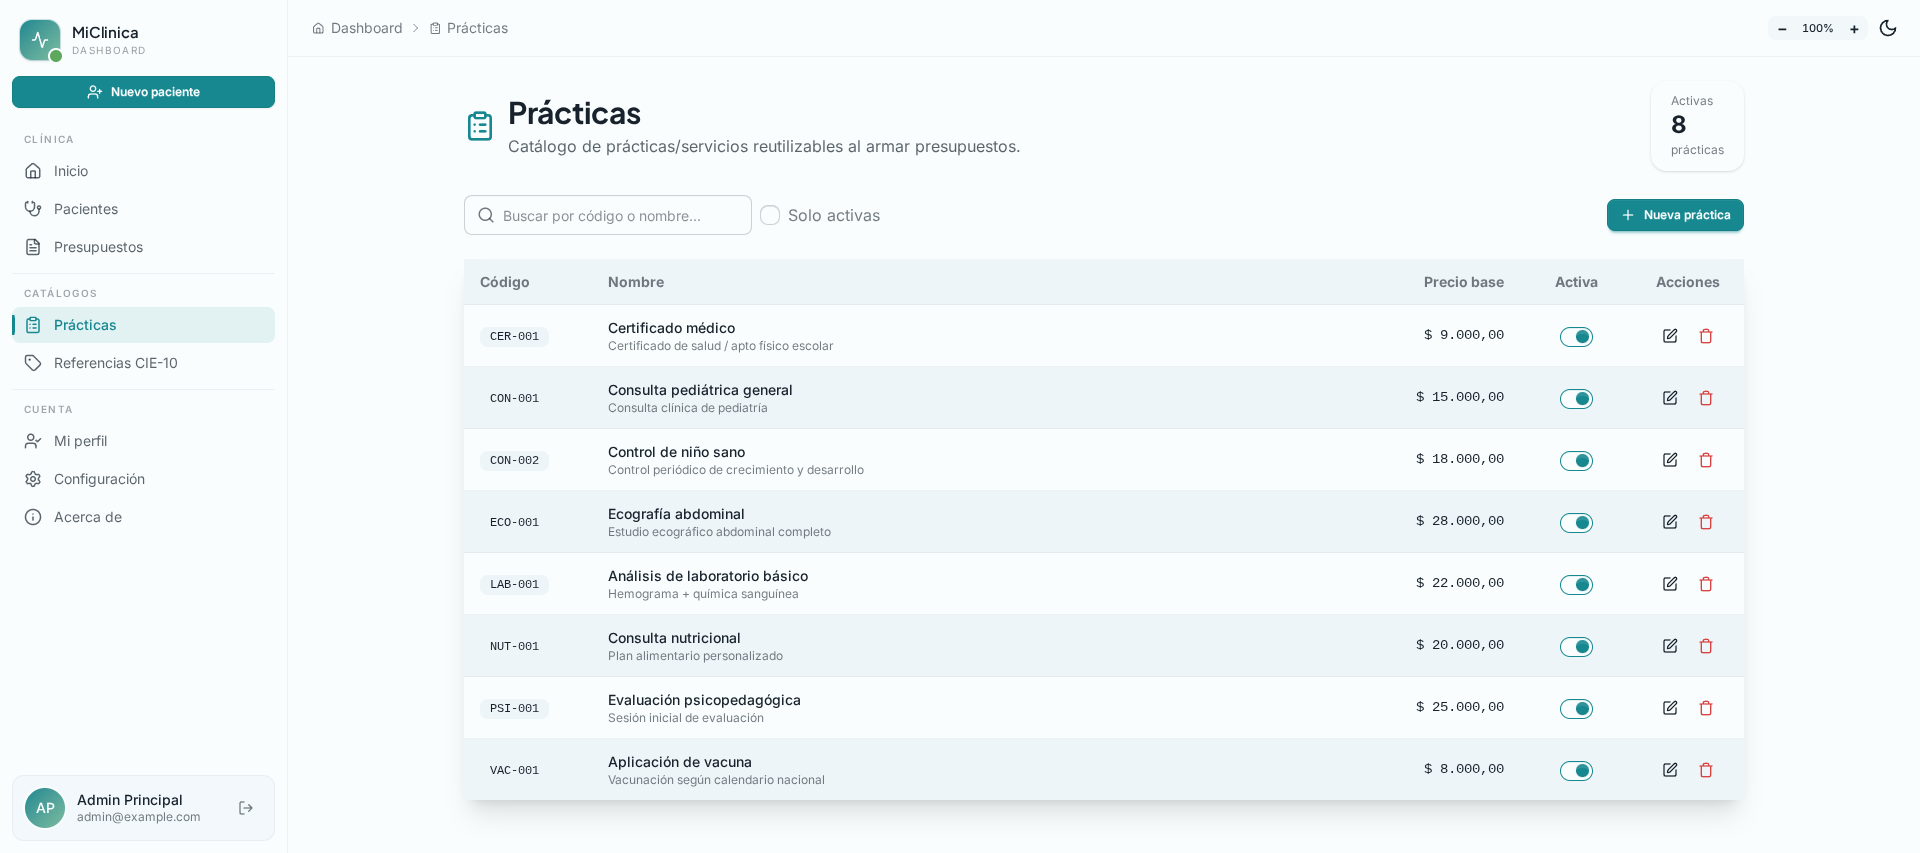The image size is (1920, 853).
Task: Delete the Análisis de laboratorio básico row
Action: pyautogui.click(x=1706, y=584)
